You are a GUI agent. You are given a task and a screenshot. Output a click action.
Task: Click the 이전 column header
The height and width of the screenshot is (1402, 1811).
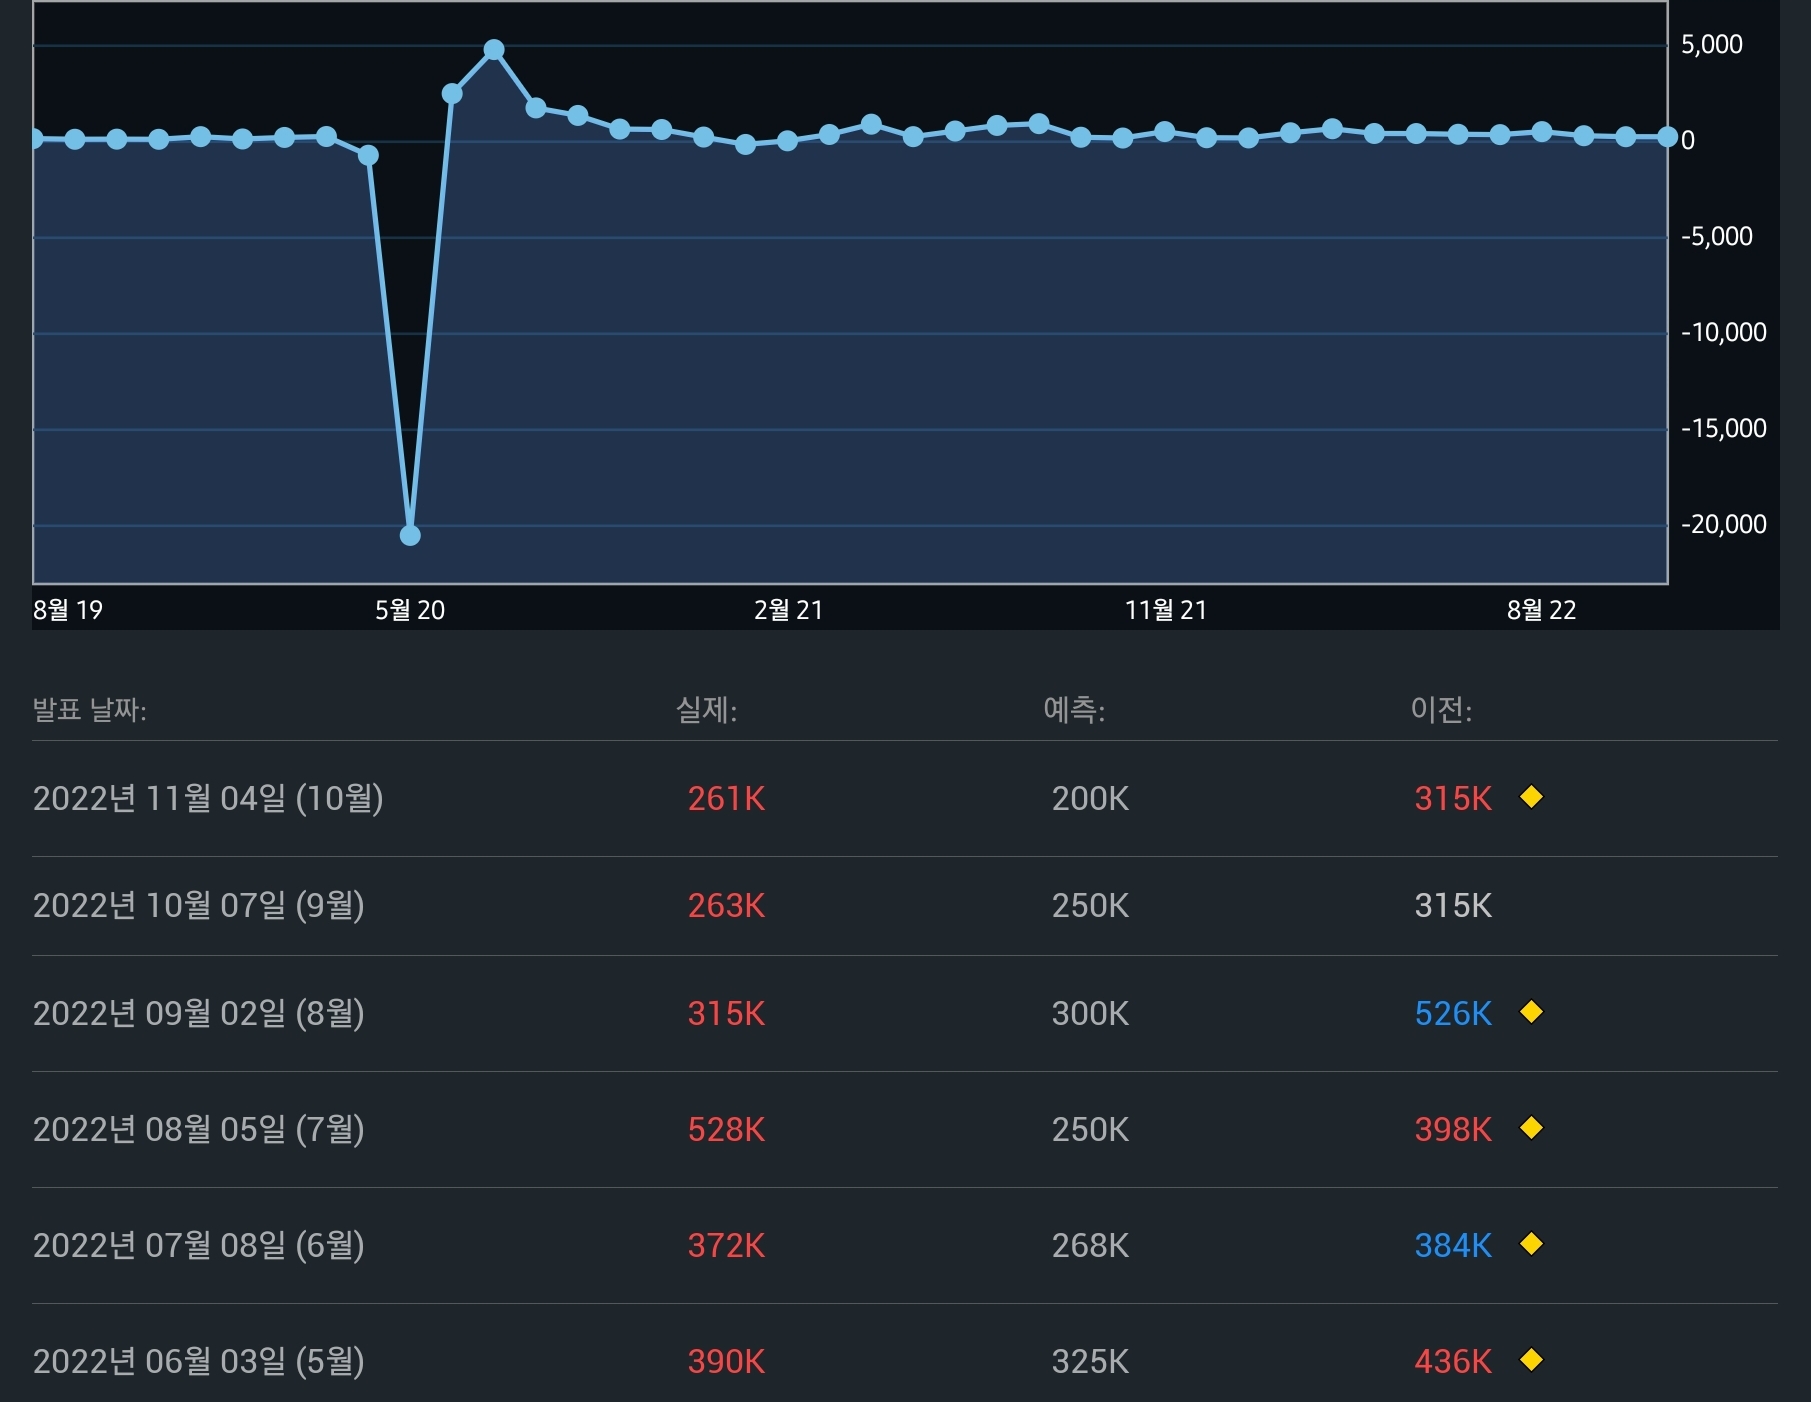click(1441, 710)
